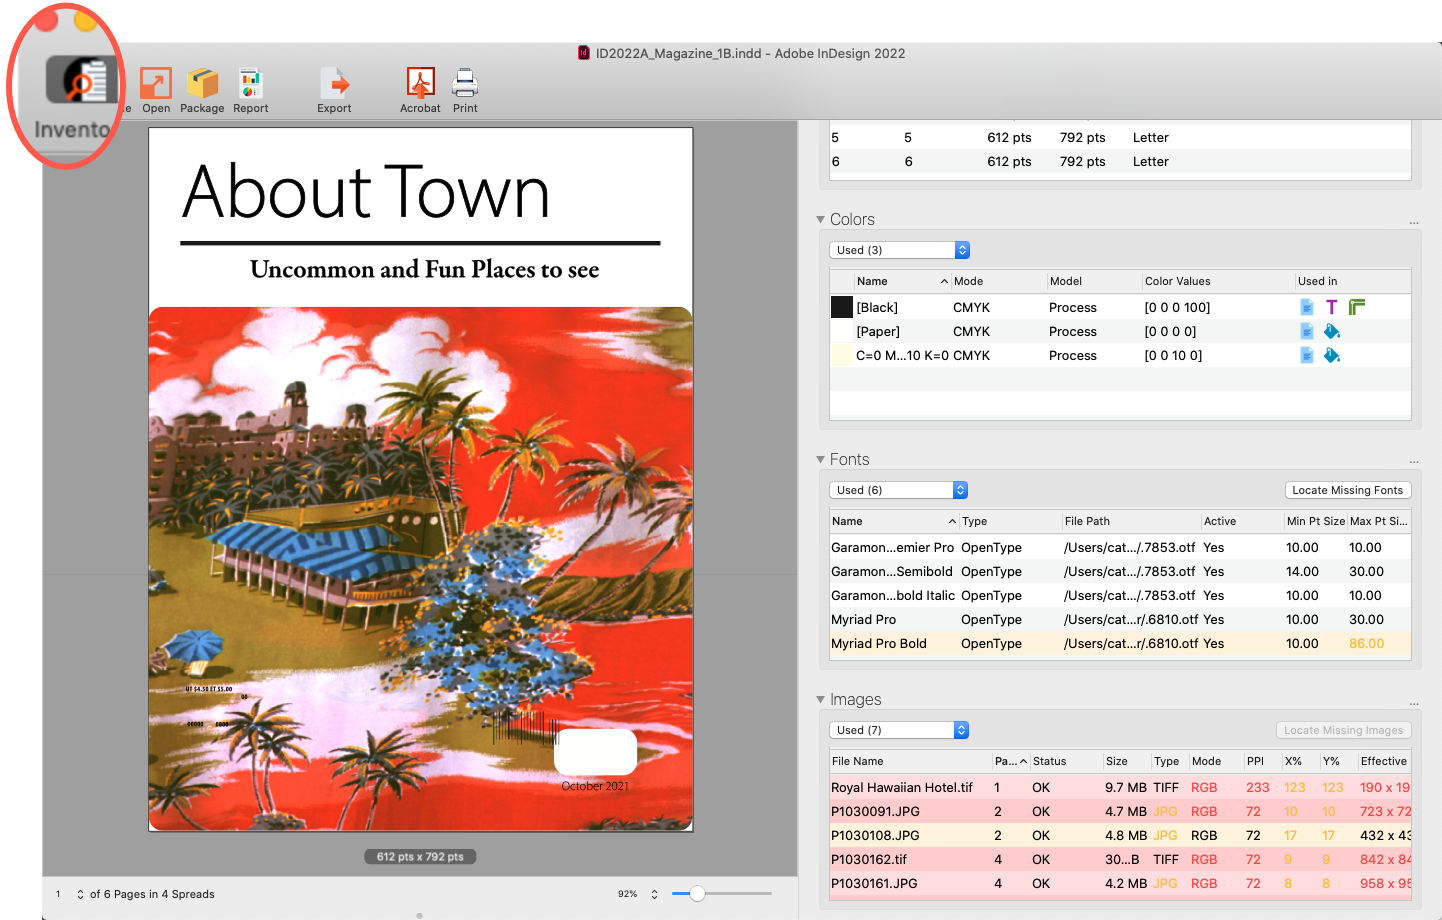This screenshot has width=1442, height=920.
Task: Select the [Paper] color row name
Action: (x=878, y=331)
